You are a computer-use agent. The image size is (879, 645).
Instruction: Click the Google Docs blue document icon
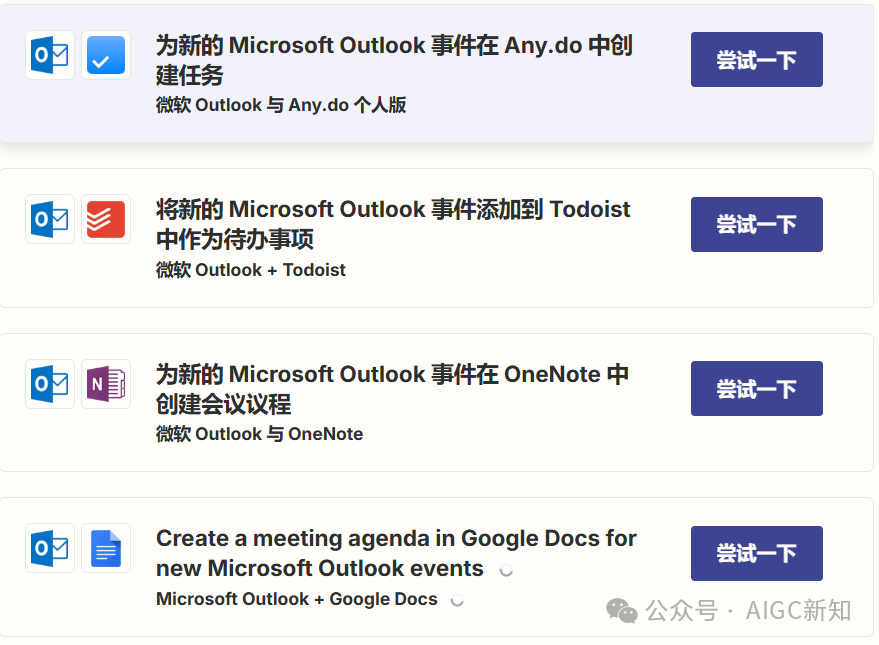[106, 548]
